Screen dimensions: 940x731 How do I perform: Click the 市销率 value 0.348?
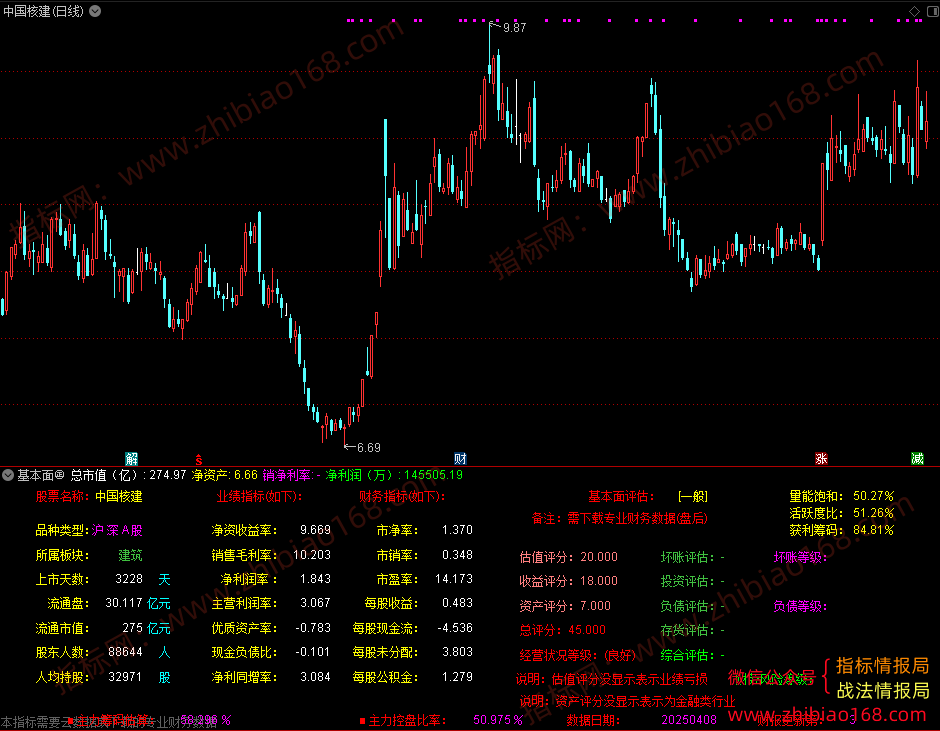[457, 555]
